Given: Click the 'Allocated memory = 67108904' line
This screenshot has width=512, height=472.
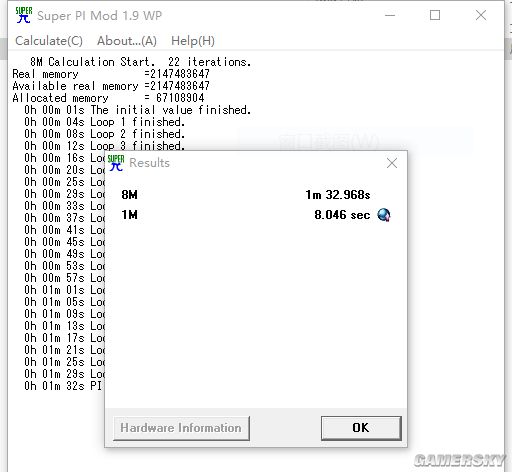Looking at the screenshot, I should tap(108, 98).
